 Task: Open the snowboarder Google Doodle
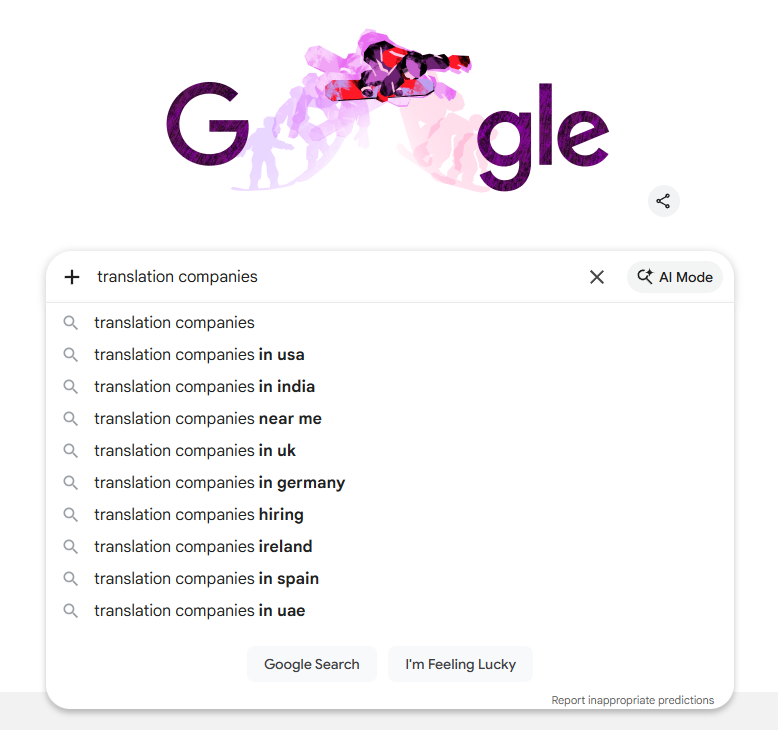(x=387, y=110)
